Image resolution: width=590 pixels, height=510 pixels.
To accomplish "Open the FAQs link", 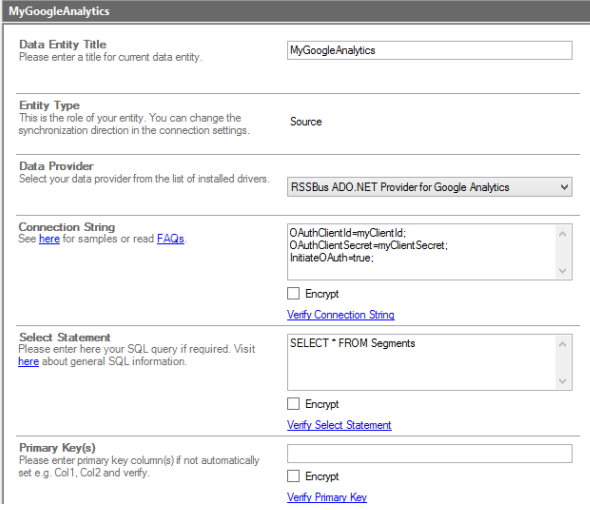I will point(170,239).
